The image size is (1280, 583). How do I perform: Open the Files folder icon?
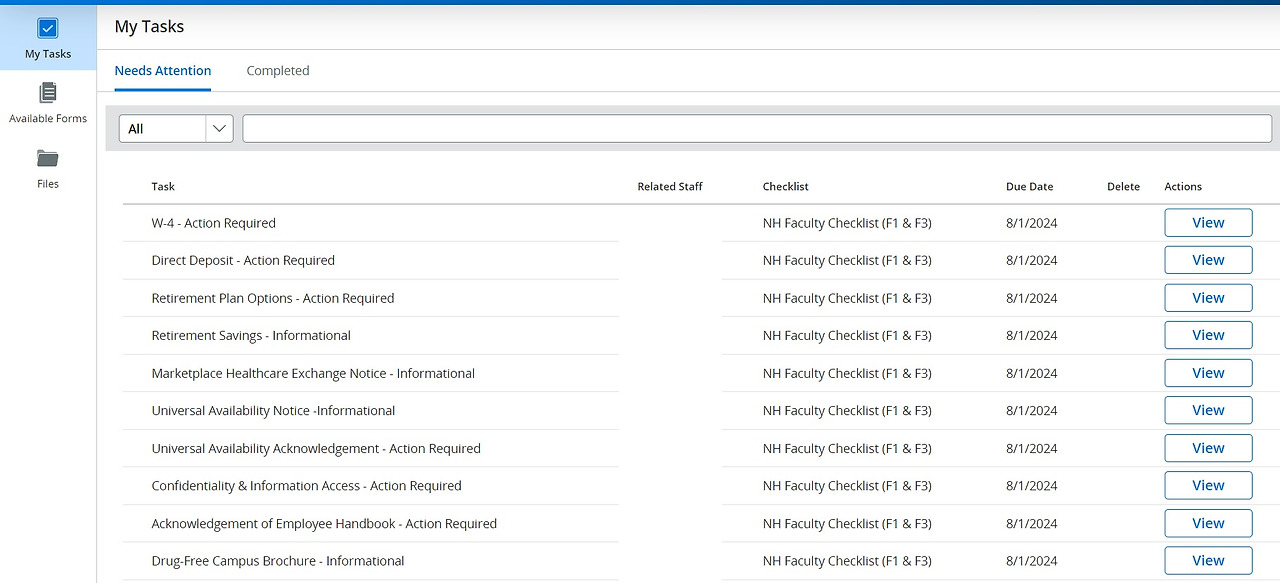tap(47, 158)
